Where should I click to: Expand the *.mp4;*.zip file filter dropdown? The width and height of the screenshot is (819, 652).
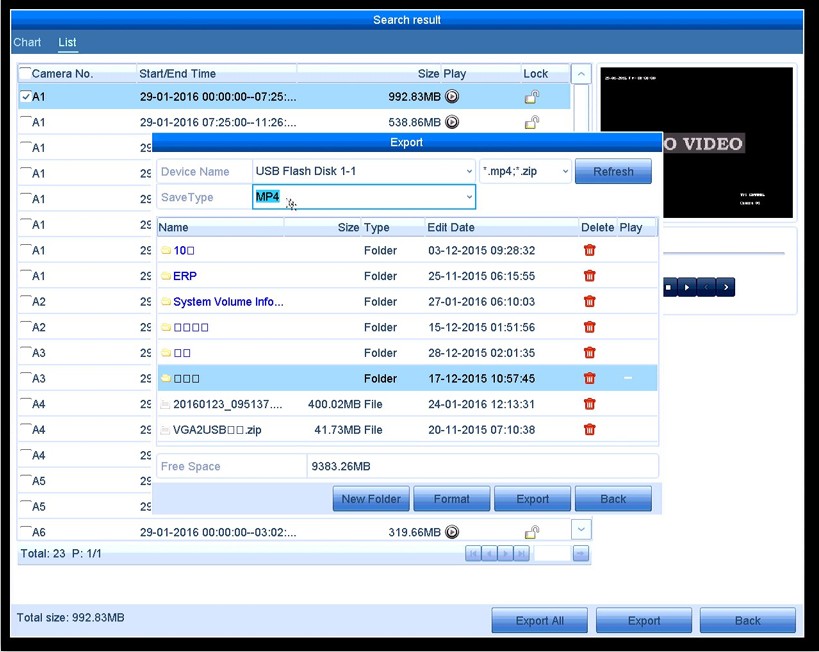click(525, 171)
